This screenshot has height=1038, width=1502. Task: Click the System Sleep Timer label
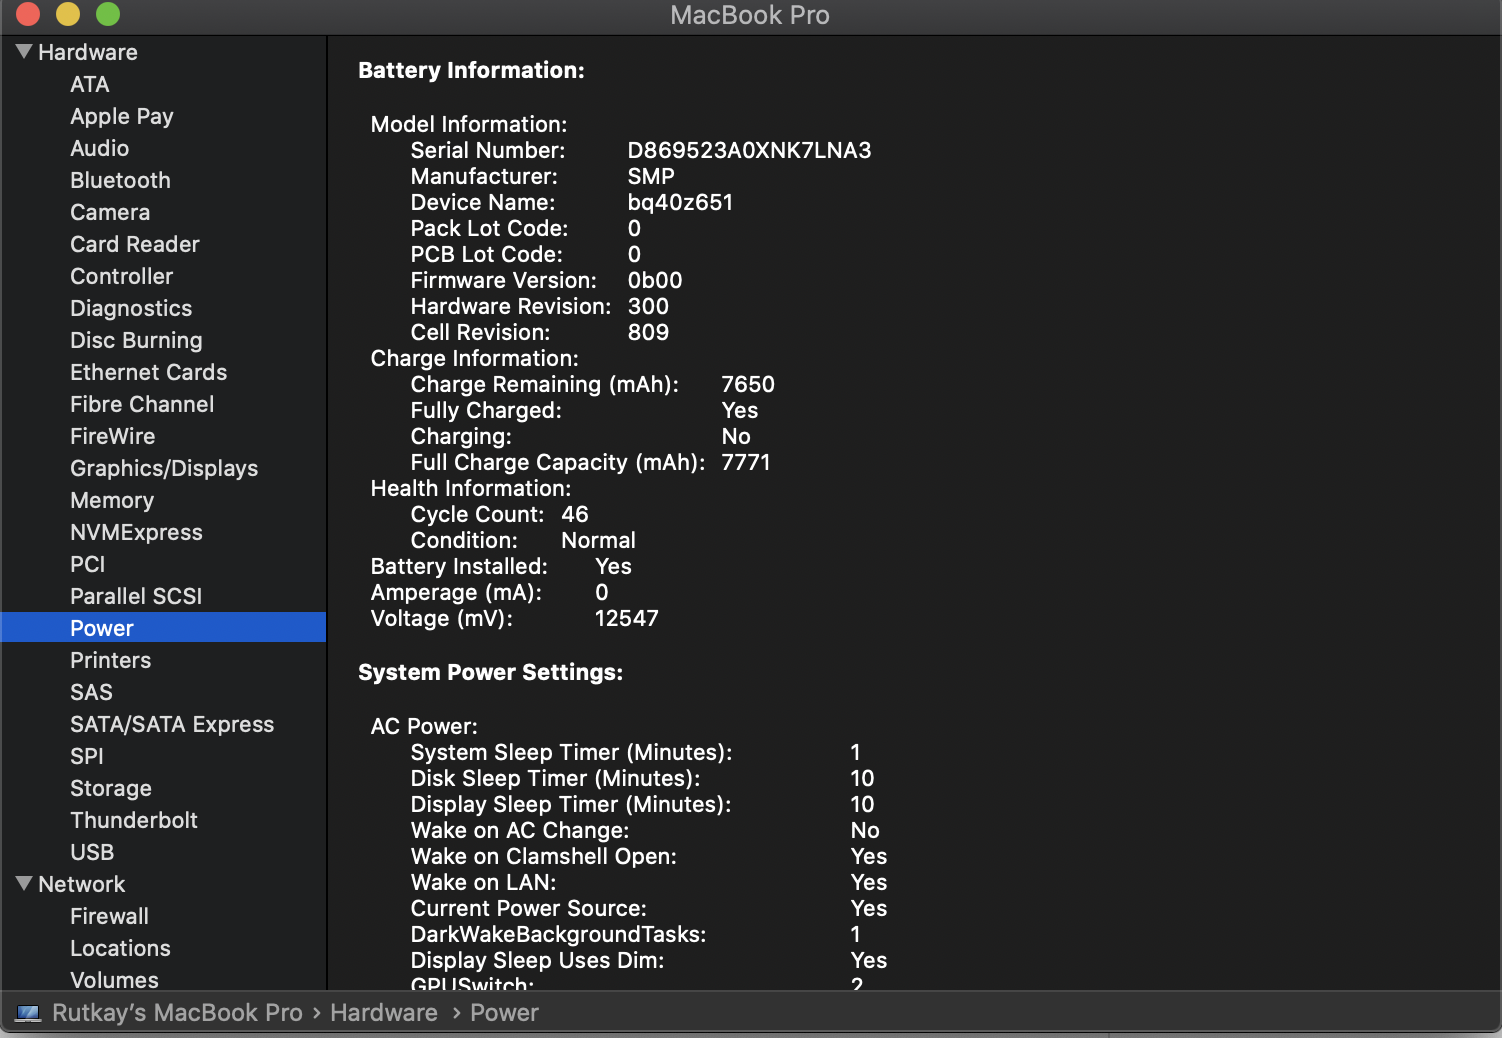tap(572, 752)
